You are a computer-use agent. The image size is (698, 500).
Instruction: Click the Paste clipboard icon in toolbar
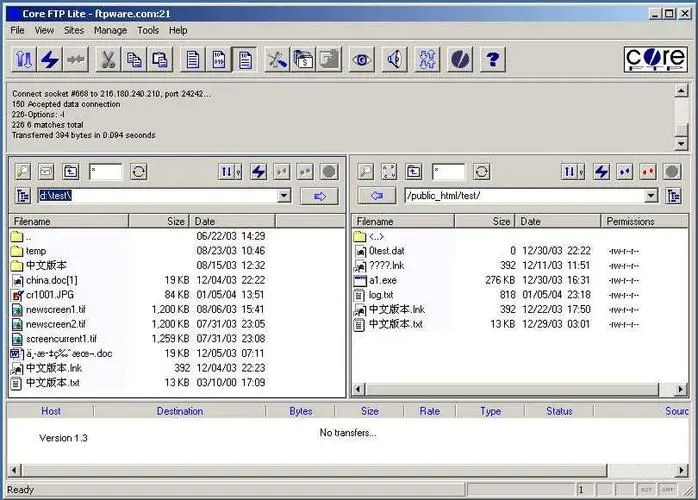coord(160,59)
